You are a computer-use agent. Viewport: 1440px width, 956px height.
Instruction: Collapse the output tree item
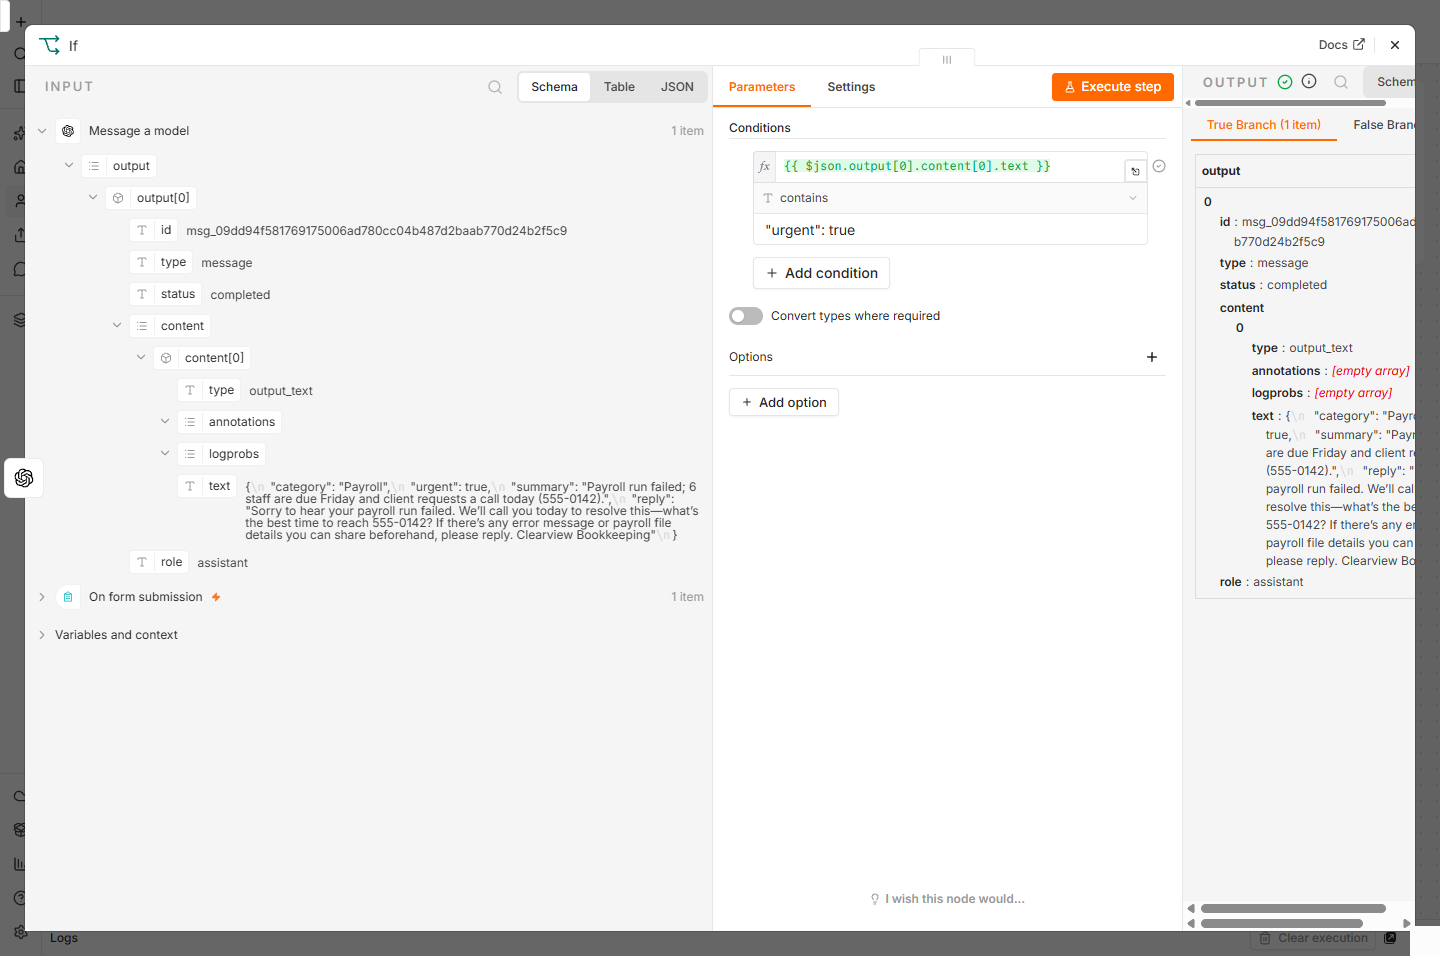click(69, 166)
